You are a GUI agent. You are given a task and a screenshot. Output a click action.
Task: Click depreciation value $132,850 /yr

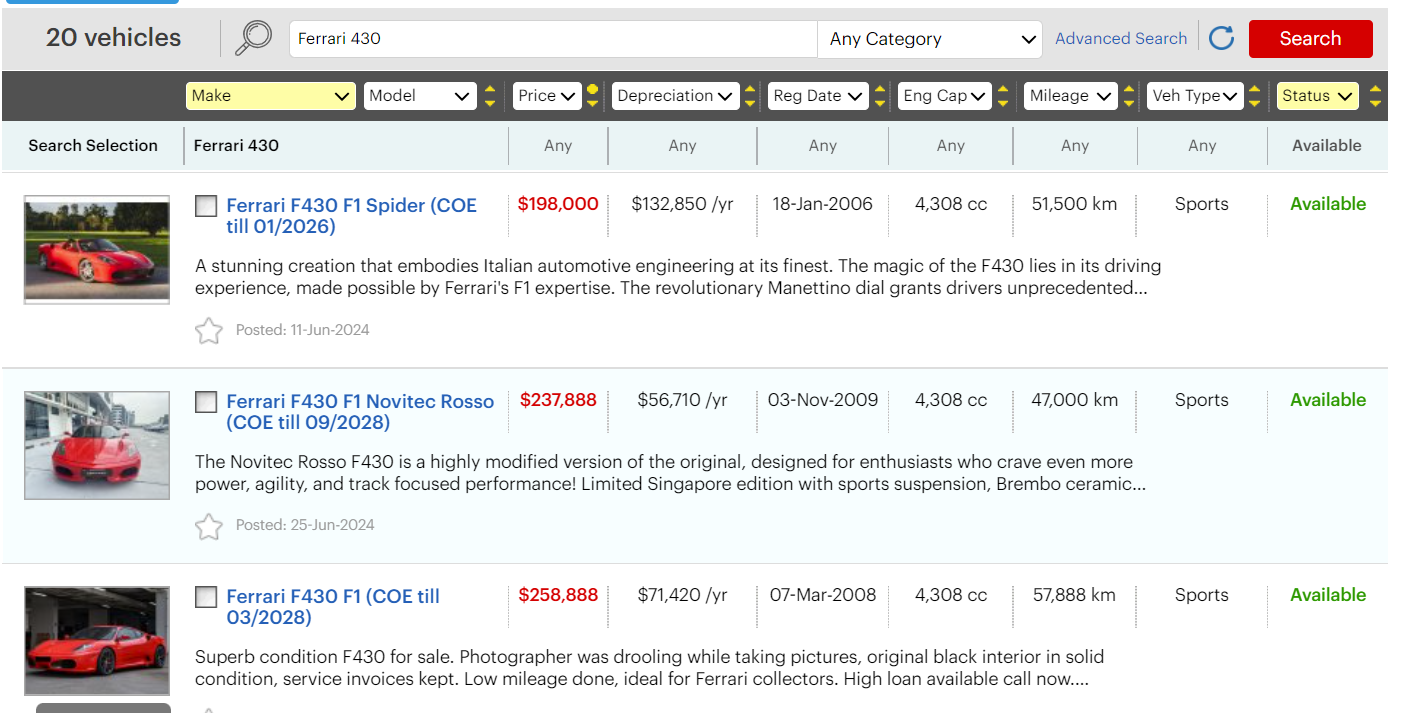[x=683, y=204]
